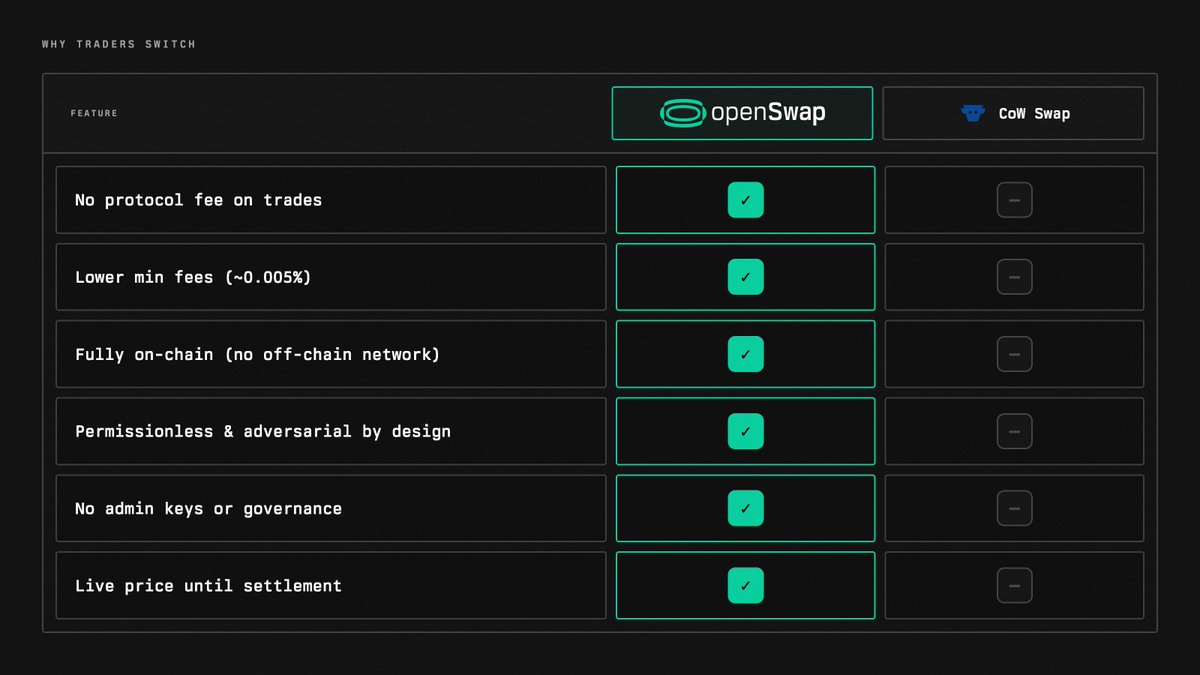Click the CoW Swap dash box for live price row
1200x675 pixels.
tap(1014, 585)
